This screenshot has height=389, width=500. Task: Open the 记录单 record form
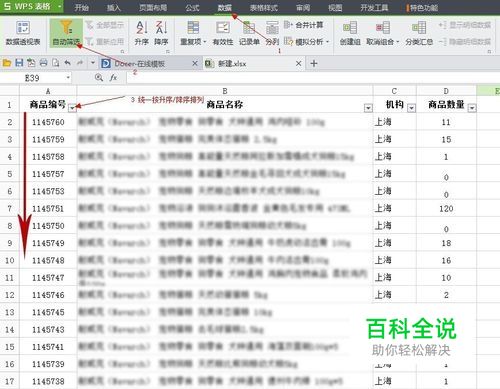coord(249,33)
